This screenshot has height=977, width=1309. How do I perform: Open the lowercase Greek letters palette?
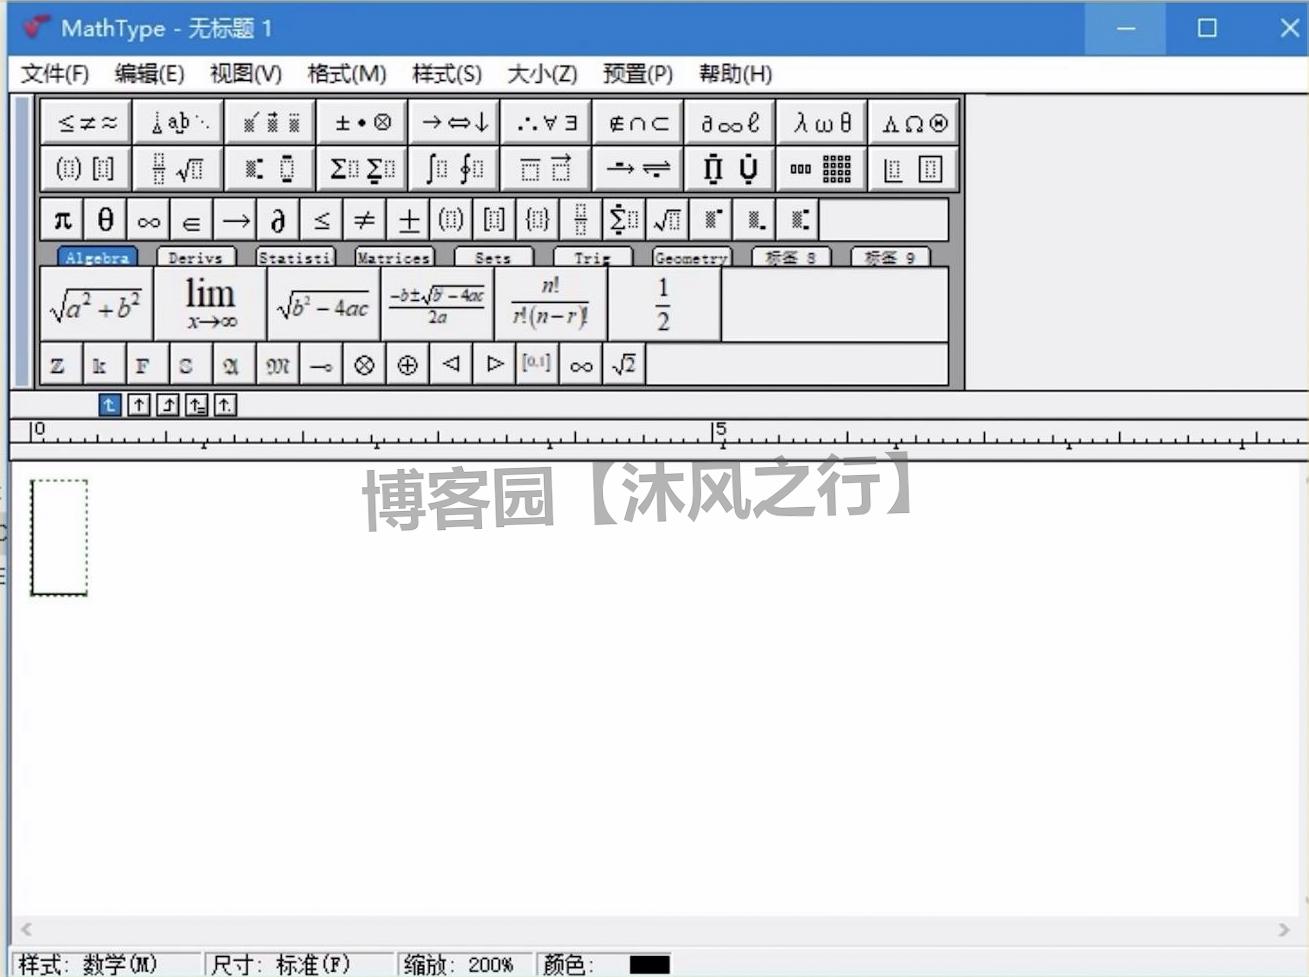(x=823, y=123)
